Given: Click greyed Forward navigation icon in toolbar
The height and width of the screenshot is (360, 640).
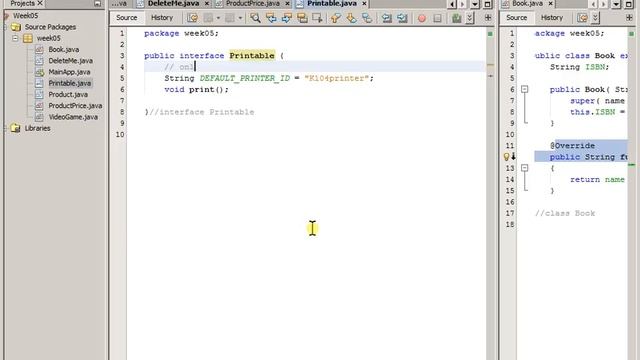Looking at the screenshot, I should (230, 18).
